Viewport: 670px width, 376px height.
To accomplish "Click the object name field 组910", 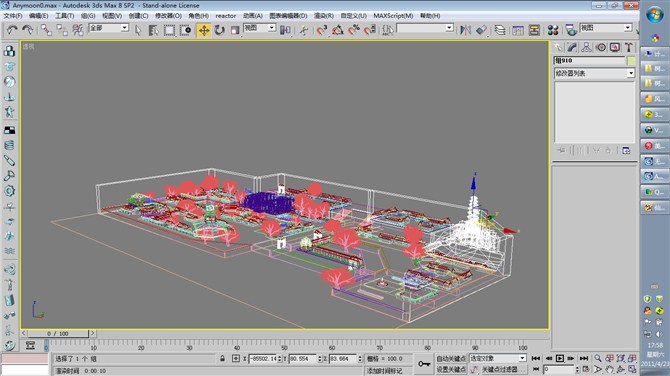I will 589,61.
